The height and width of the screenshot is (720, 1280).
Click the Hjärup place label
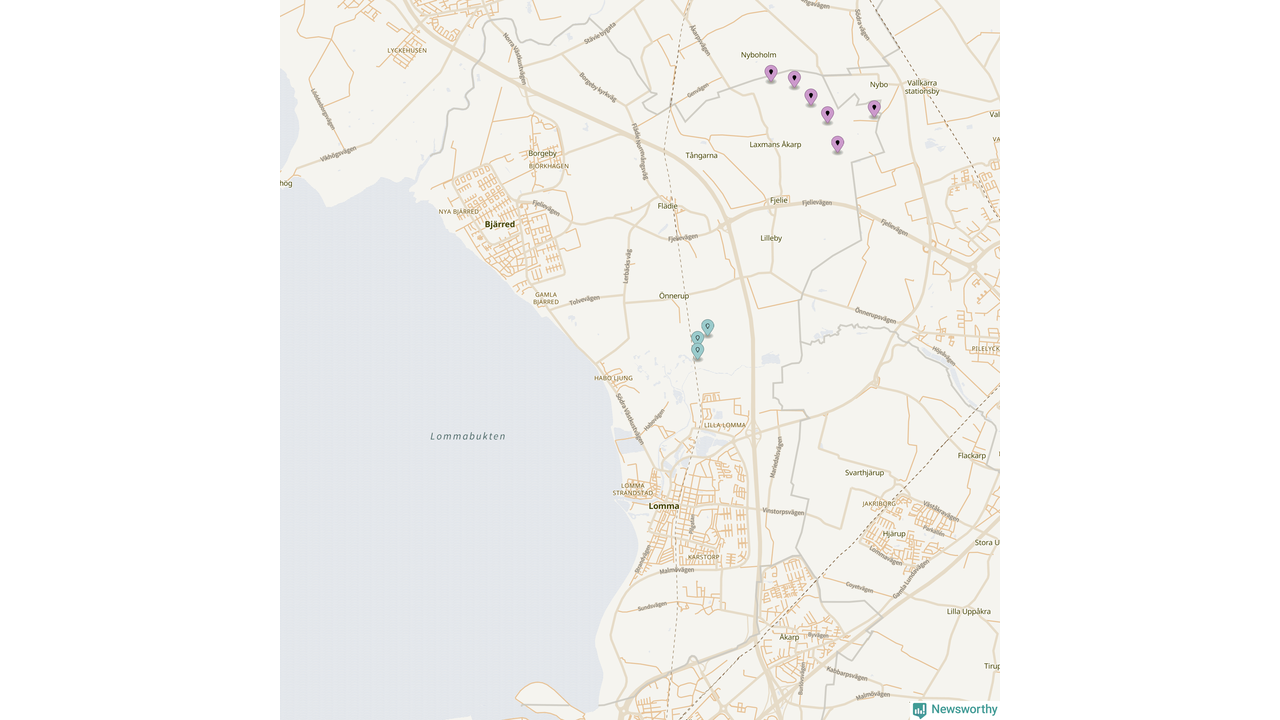point(894,533)
